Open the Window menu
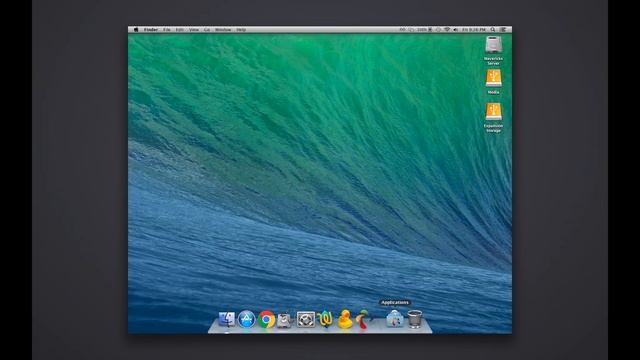 point(223,30)
